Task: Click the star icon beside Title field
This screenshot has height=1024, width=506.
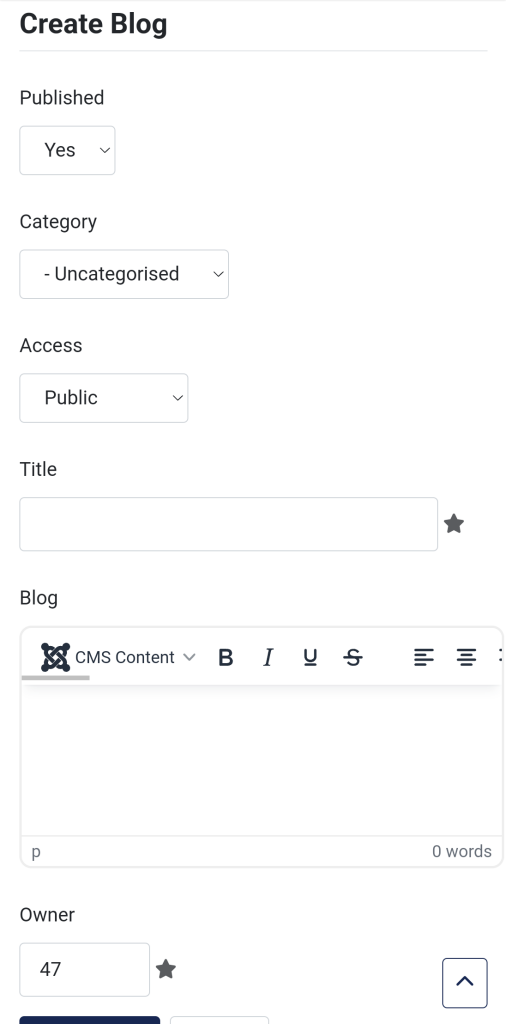Action: 454,524
